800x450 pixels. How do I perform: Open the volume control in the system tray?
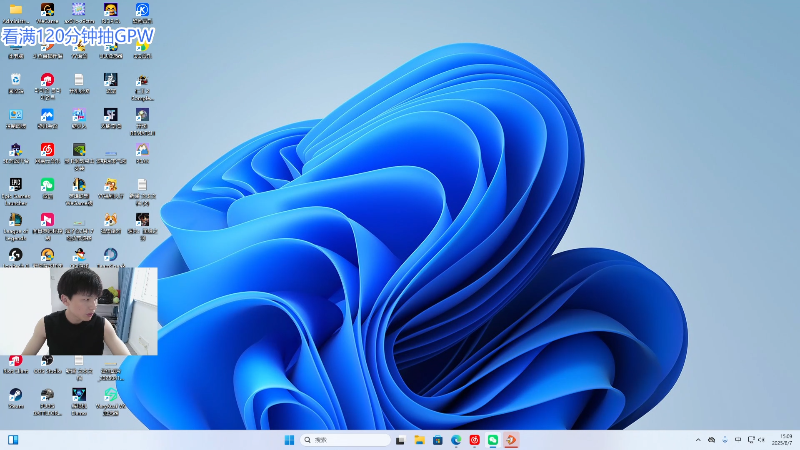tap(761, 440)
